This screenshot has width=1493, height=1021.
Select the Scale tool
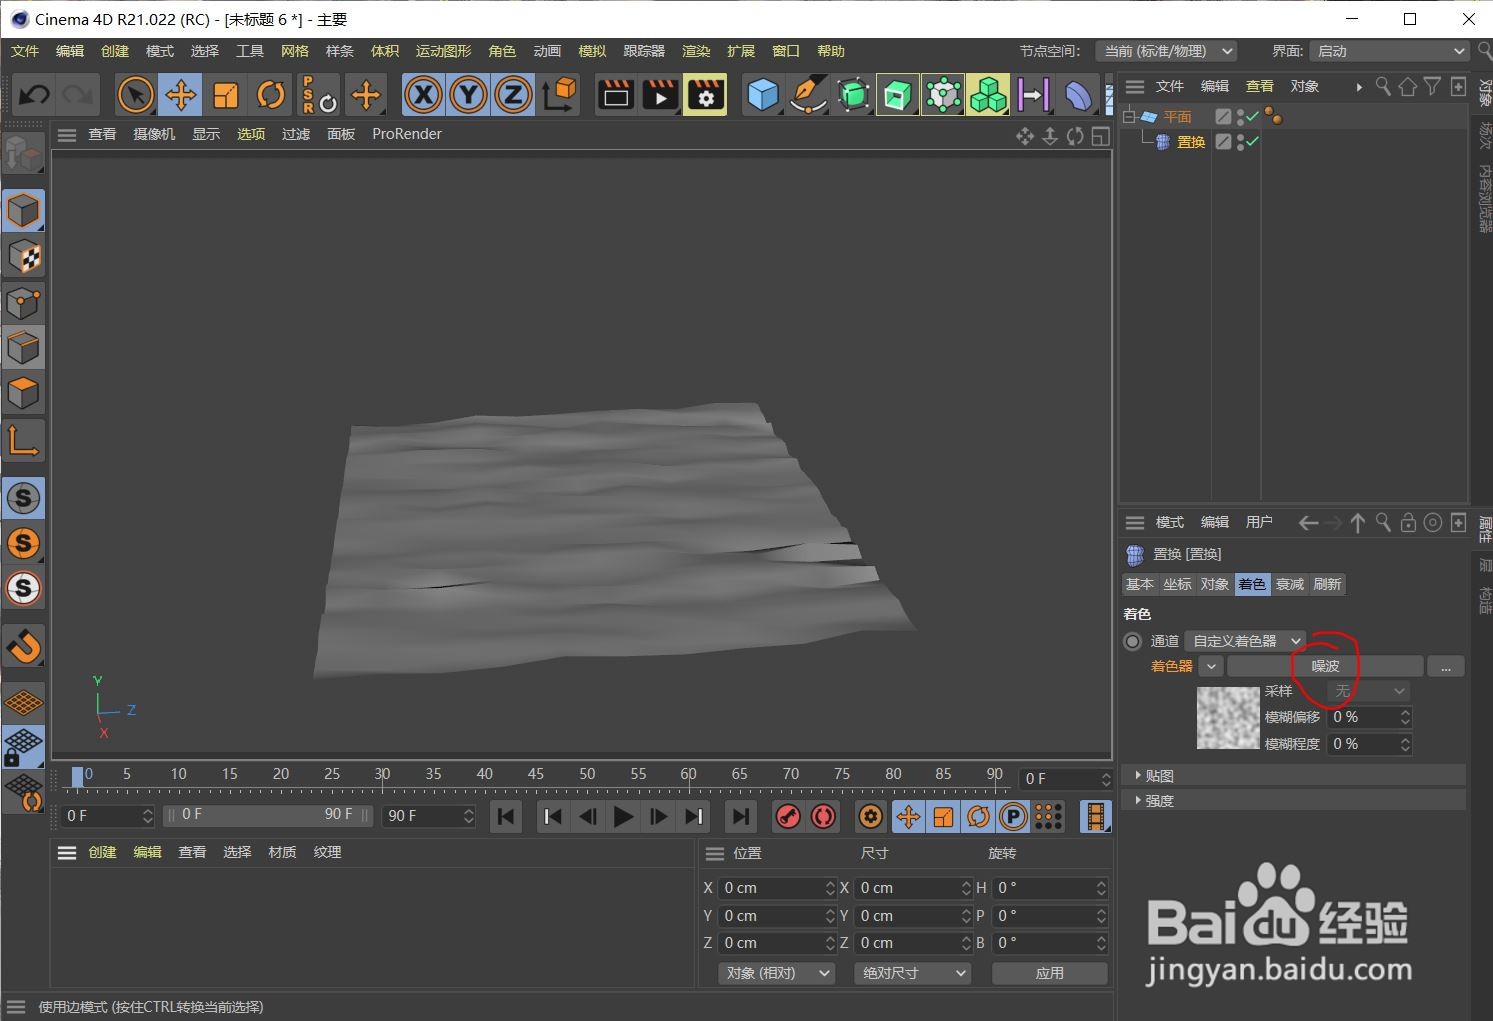[225, 94]
